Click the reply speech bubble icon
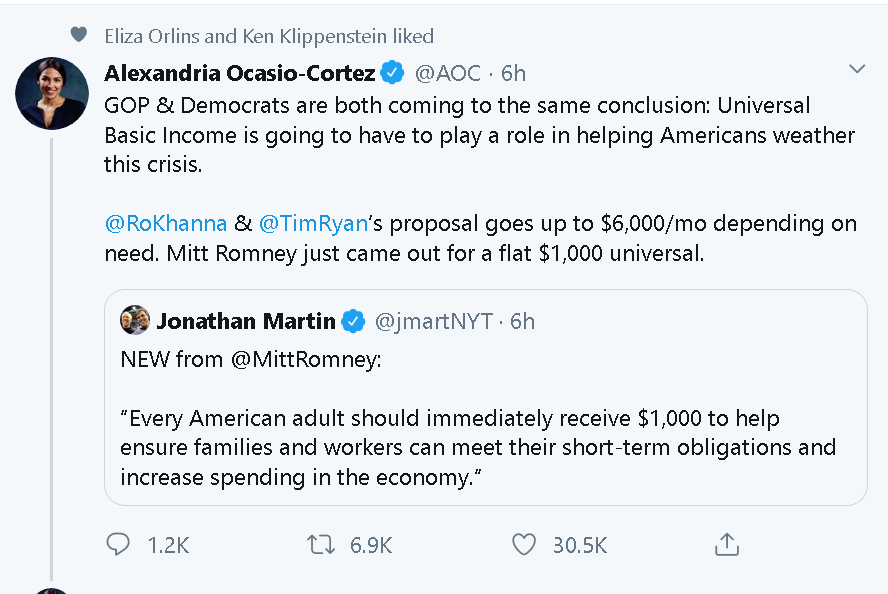The image size is (888, 594). click(118, 544)
